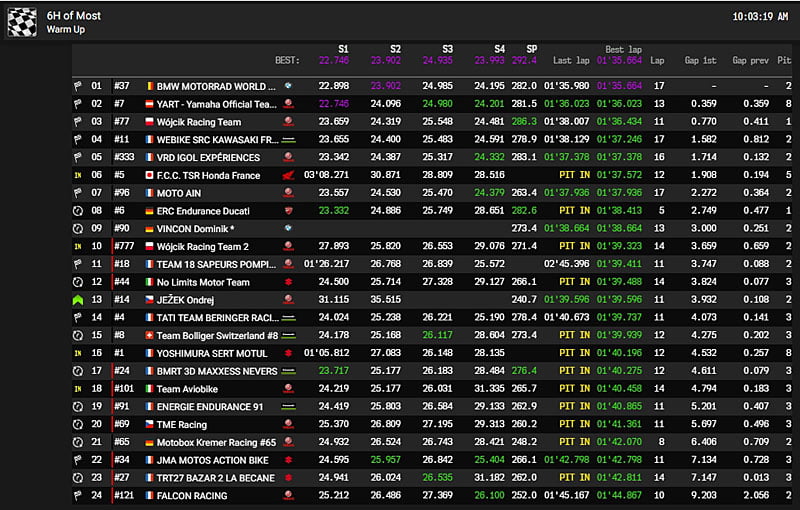Click the BMW logo next to BMW Motorrad World
The width and height of the screenshot is (800, 510).
point(288,86)
